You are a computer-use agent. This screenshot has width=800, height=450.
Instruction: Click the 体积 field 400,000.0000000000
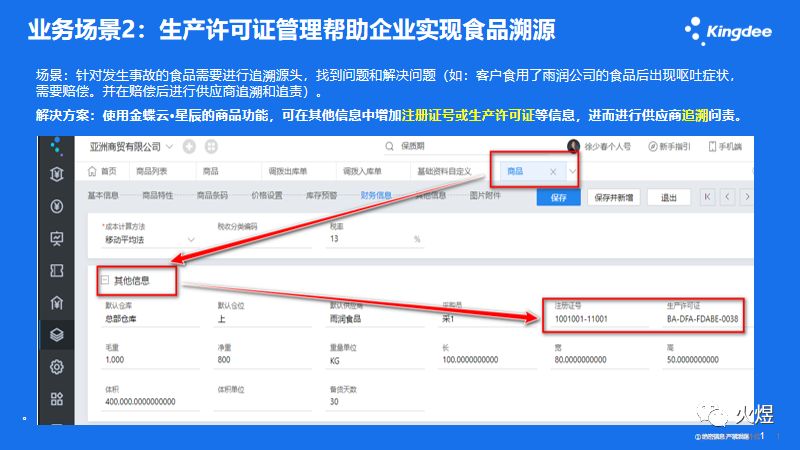point(151,402)
